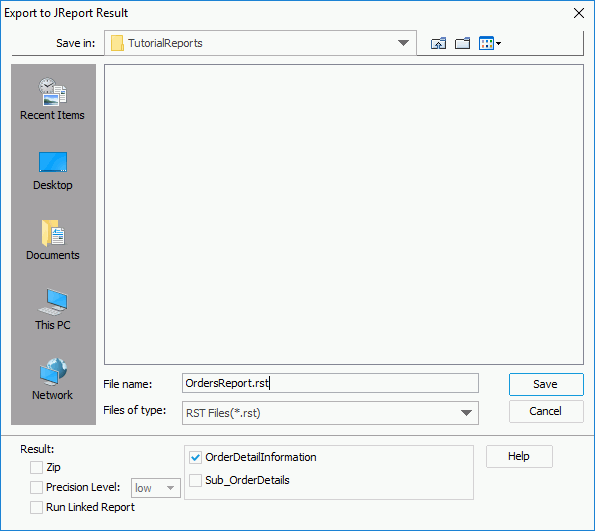
Task: Check the Sub_OrderDetails report
Action: pos(195,481)
